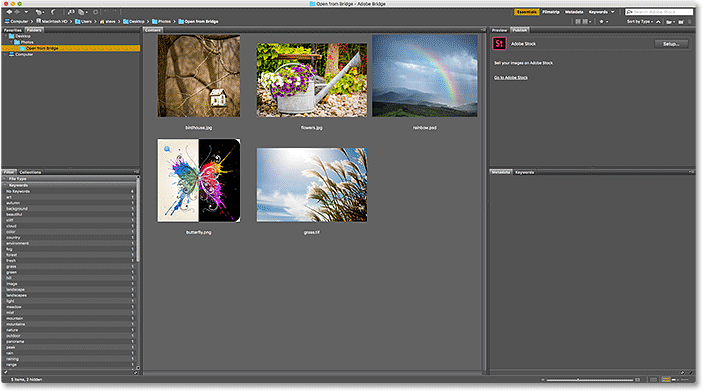Select the grass.tif thumbnail
Screen dimensions: 704x392
pos(312,185)
